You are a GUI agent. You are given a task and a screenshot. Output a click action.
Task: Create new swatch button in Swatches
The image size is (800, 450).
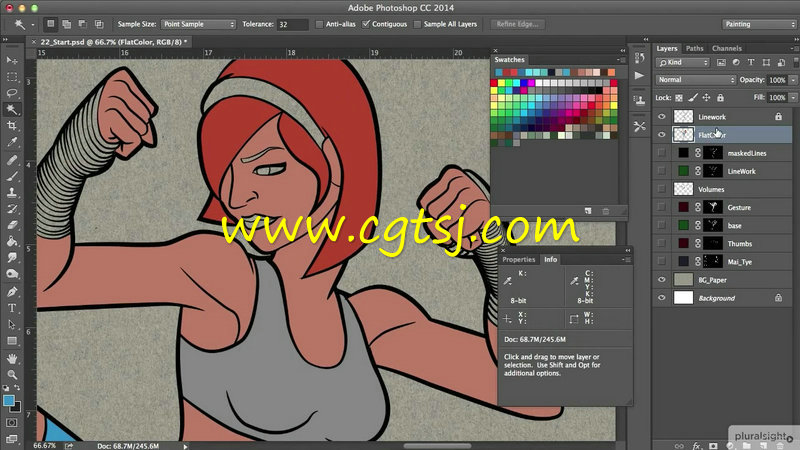(x=588, y=211)
